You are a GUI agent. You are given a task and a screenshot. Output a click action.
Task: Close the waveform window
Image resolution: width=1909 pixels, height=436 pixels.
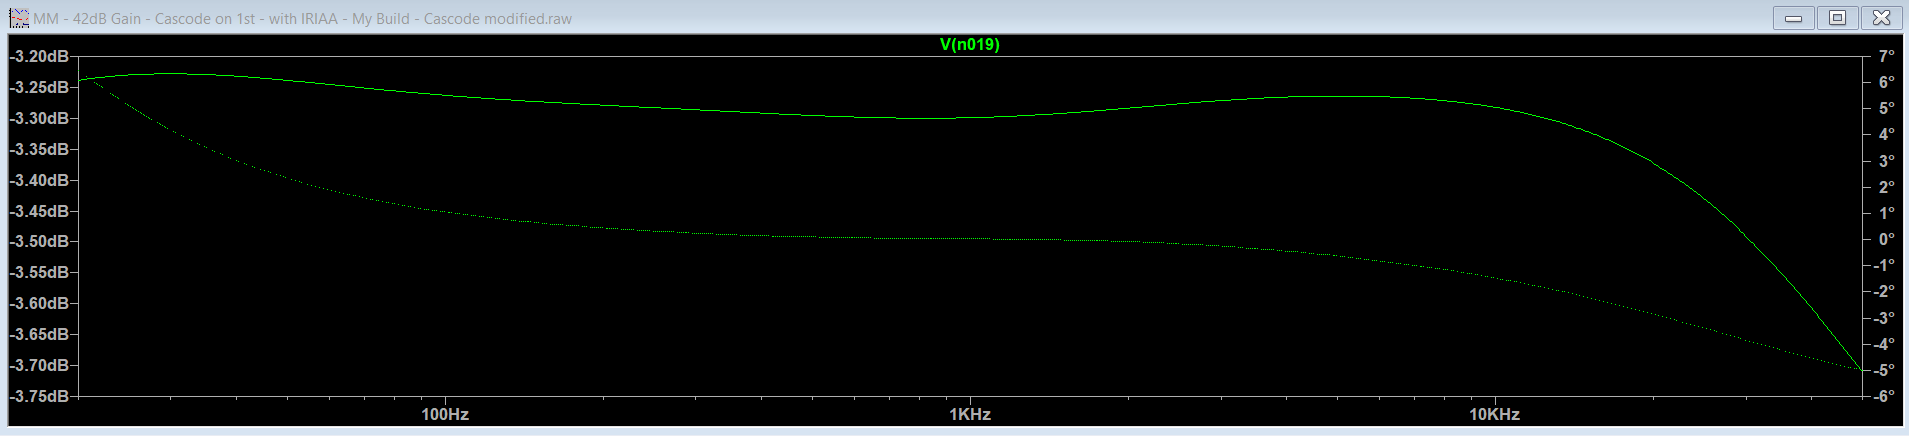(1882, 18)
